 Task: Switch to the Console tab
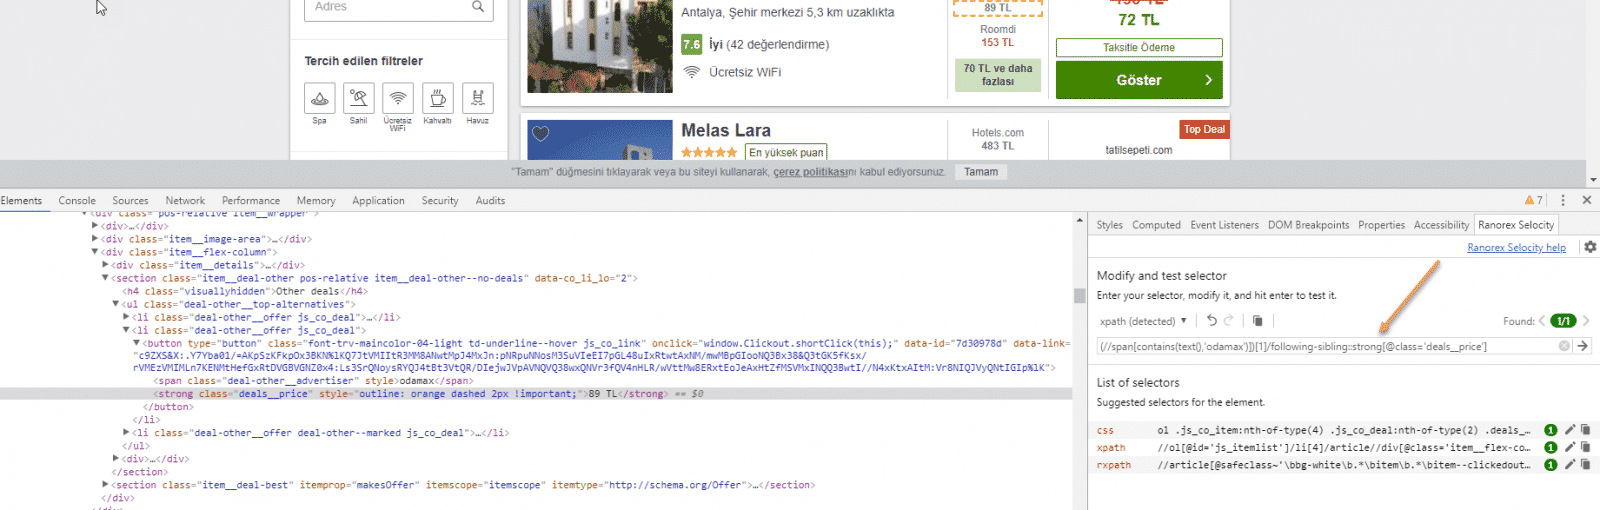pyautogui.click(x=77, y=201)
